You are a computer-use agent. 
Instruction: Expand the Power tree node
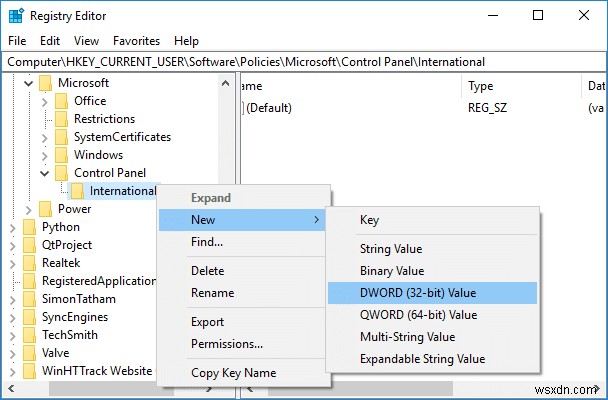[27, 209]
